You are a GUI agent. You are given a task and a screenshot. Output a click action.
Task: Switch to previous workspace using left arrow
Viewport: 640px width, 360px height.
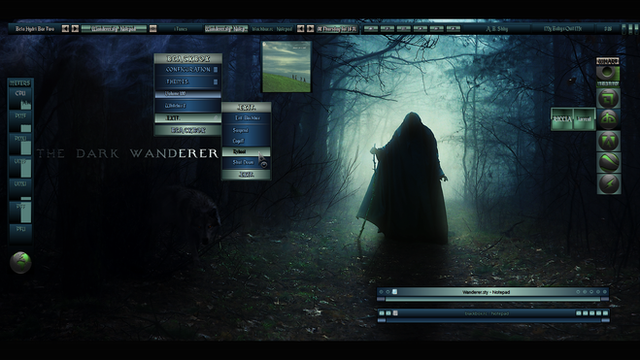tap(65, 29)
